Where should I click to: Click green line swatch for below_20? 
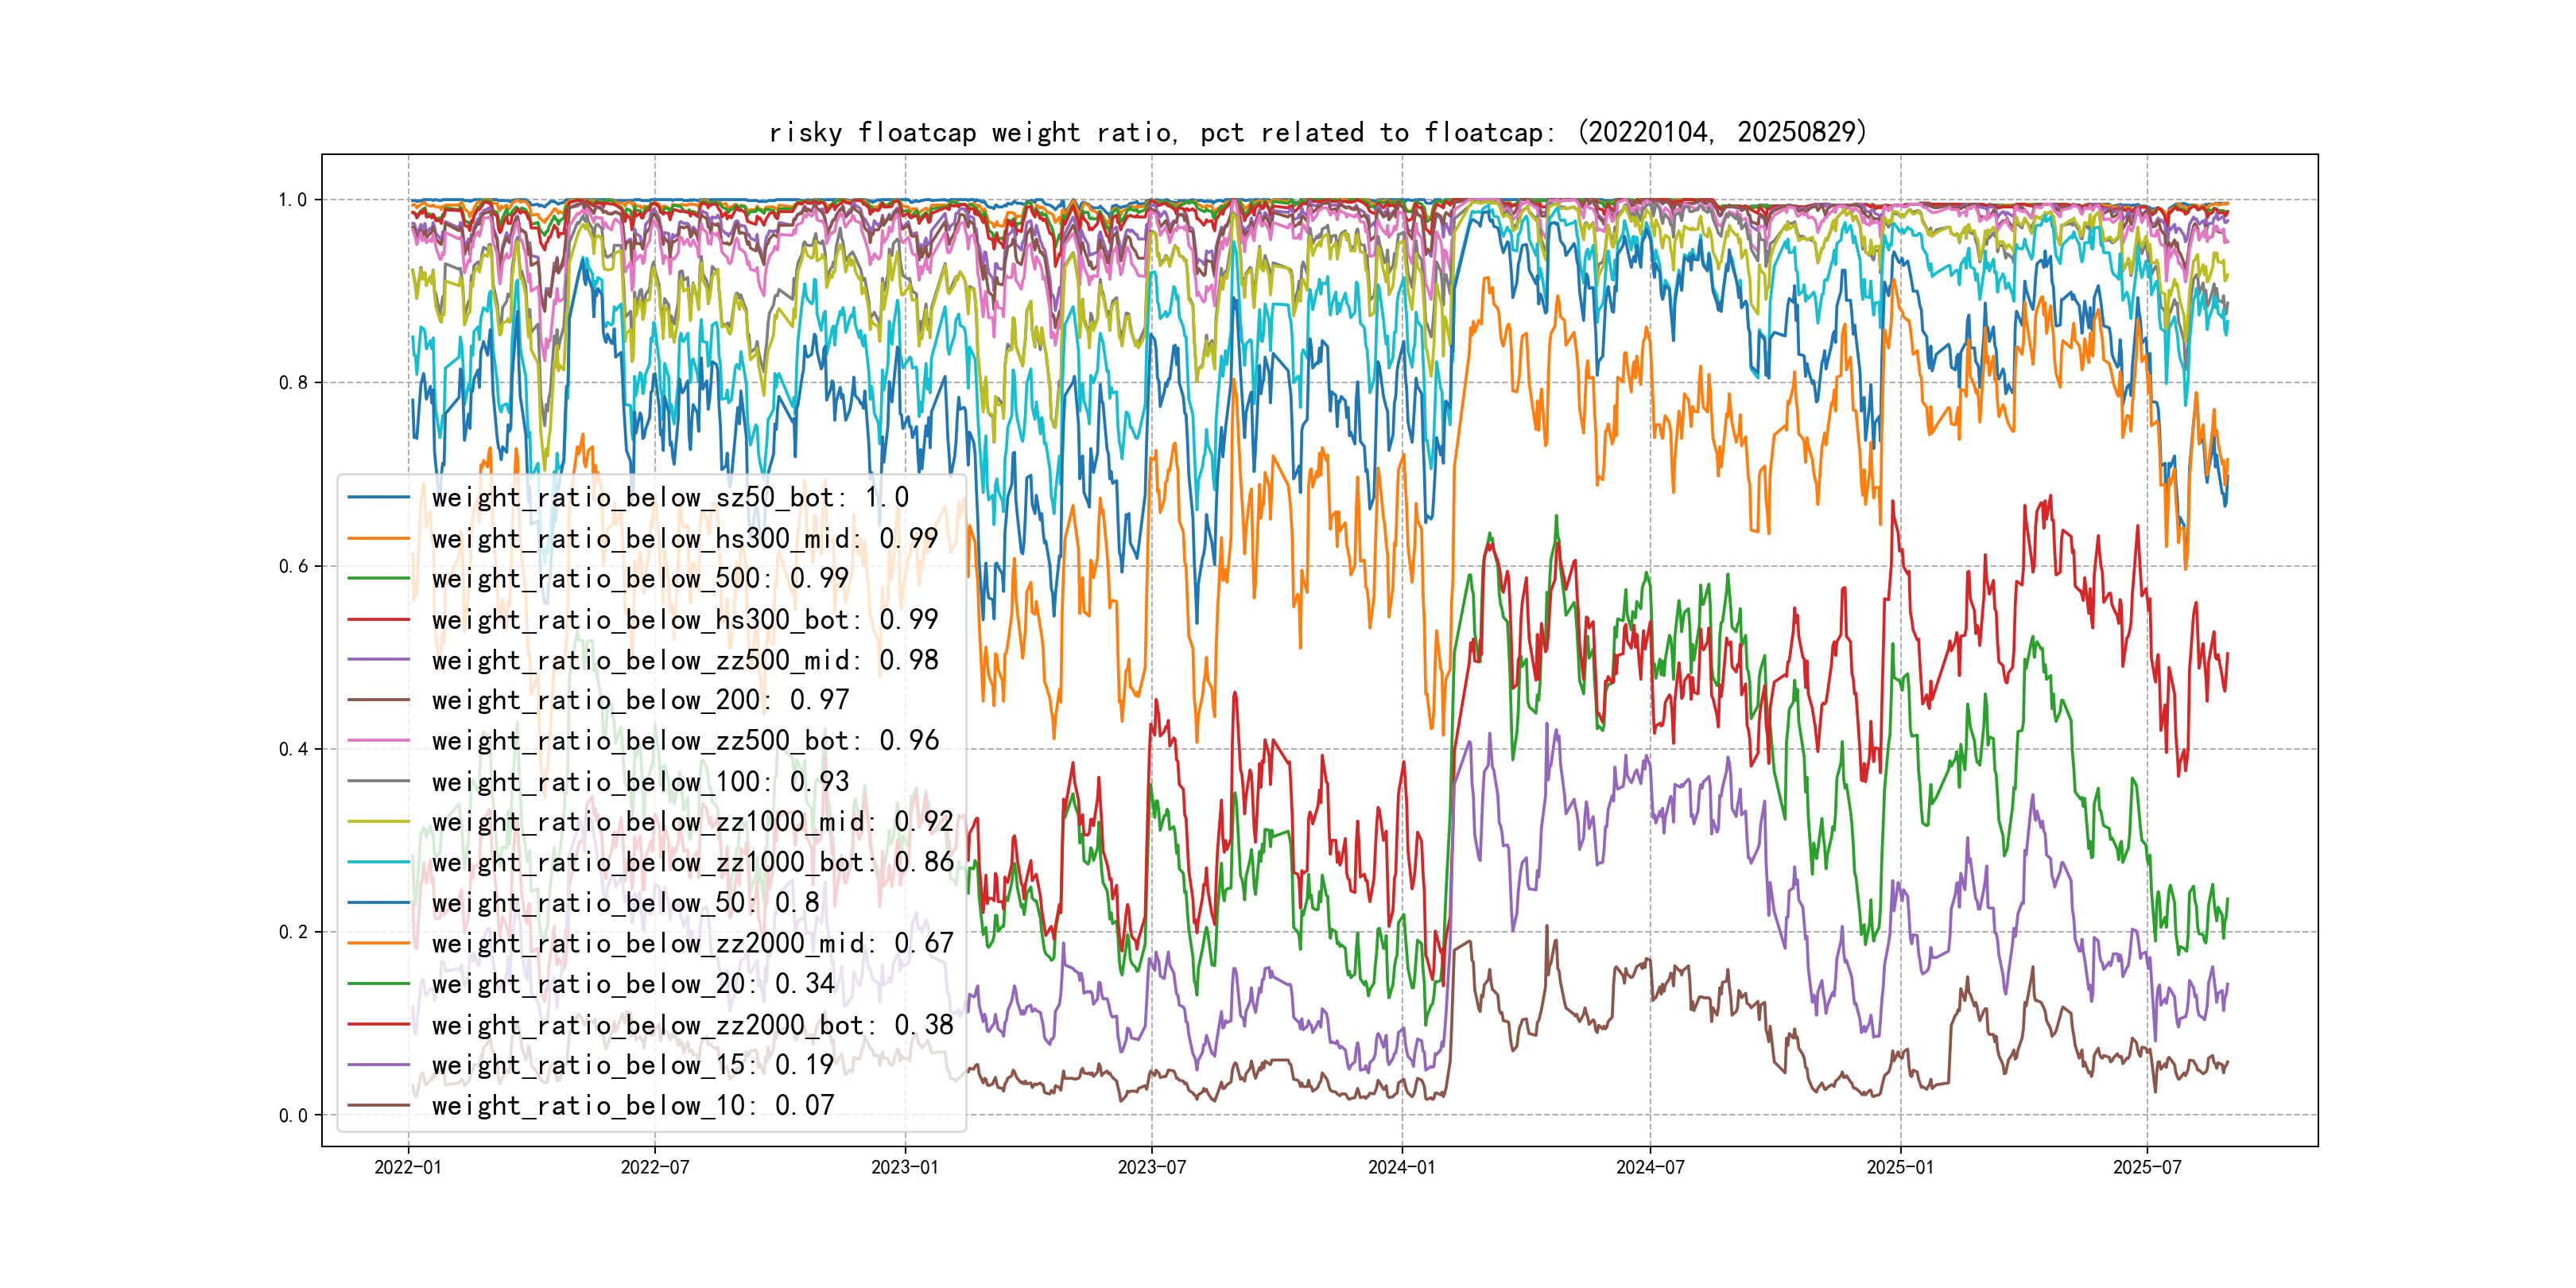tap(378, 984)
